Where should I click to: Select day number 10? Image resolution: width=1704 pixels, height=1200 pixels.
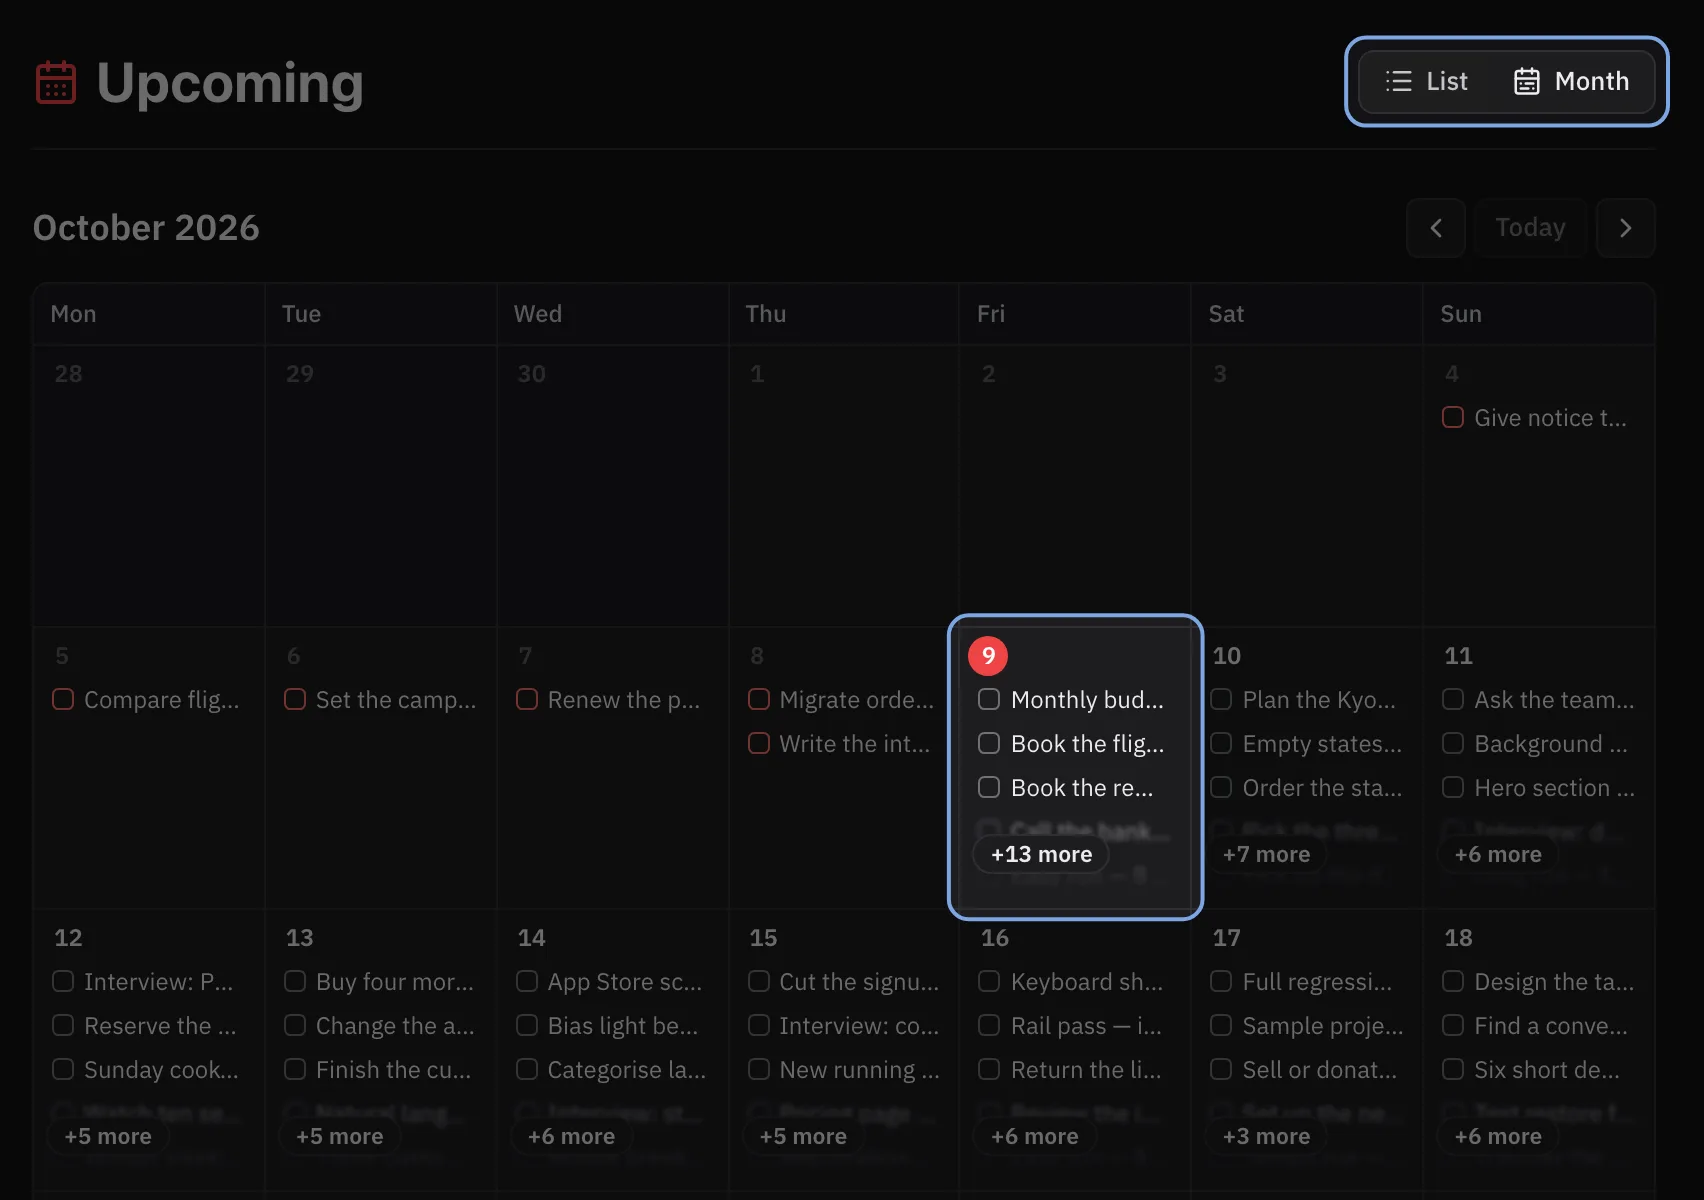coord(1226,655)
